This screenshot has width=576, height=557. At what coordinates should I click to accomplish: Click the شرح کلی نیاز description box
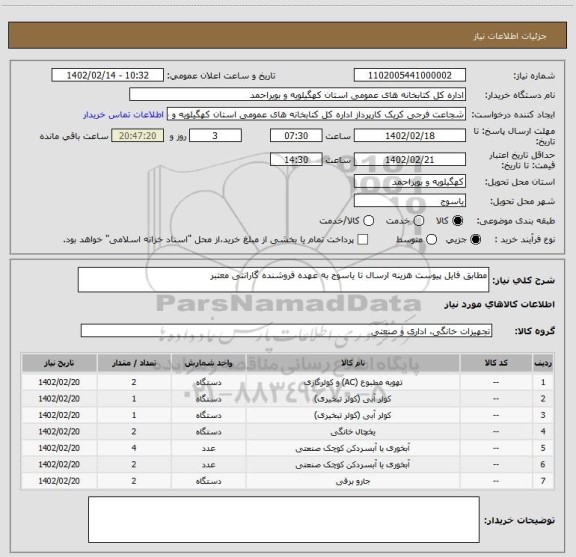click(x=283, y=280)
